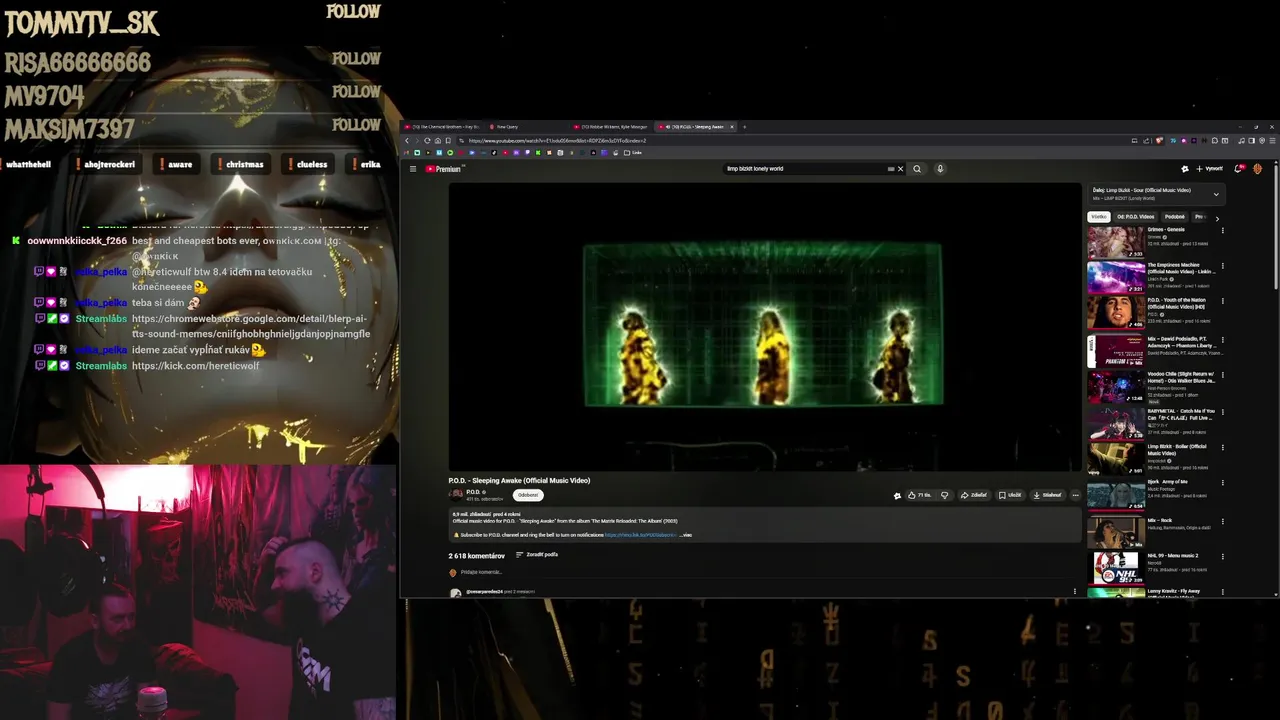Click the christmas command chip
Screen dimensions: 1280x720
point(240,164)
